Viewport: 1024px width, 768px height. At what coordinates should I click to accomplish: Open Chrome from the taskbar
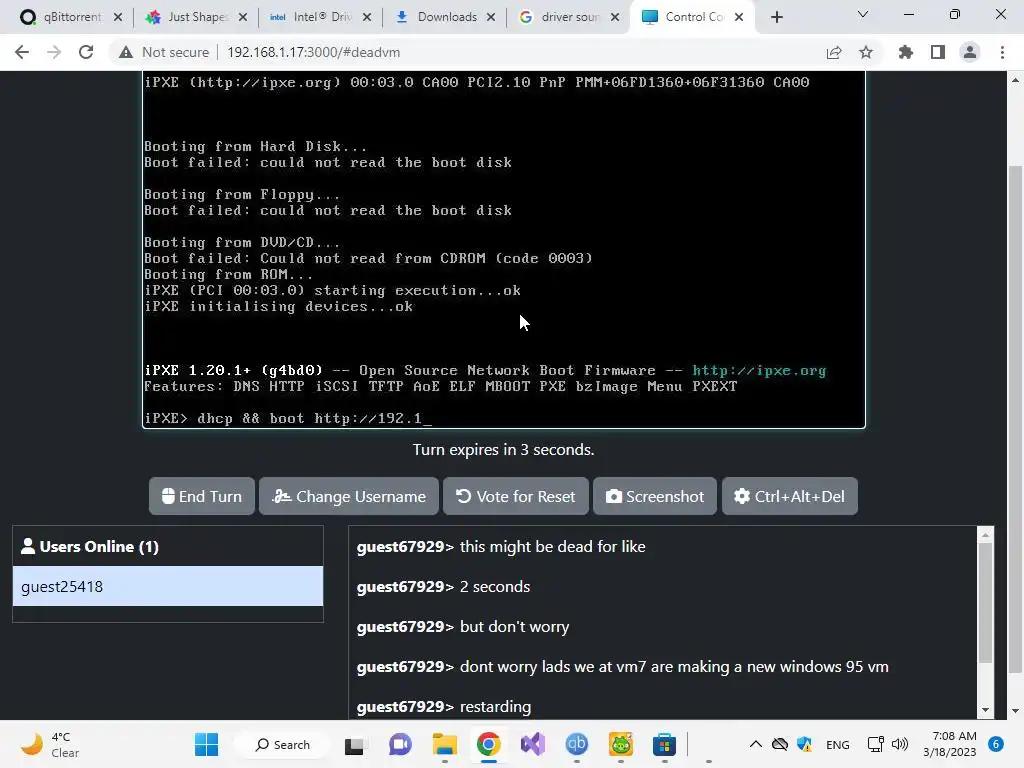(488, 744)
